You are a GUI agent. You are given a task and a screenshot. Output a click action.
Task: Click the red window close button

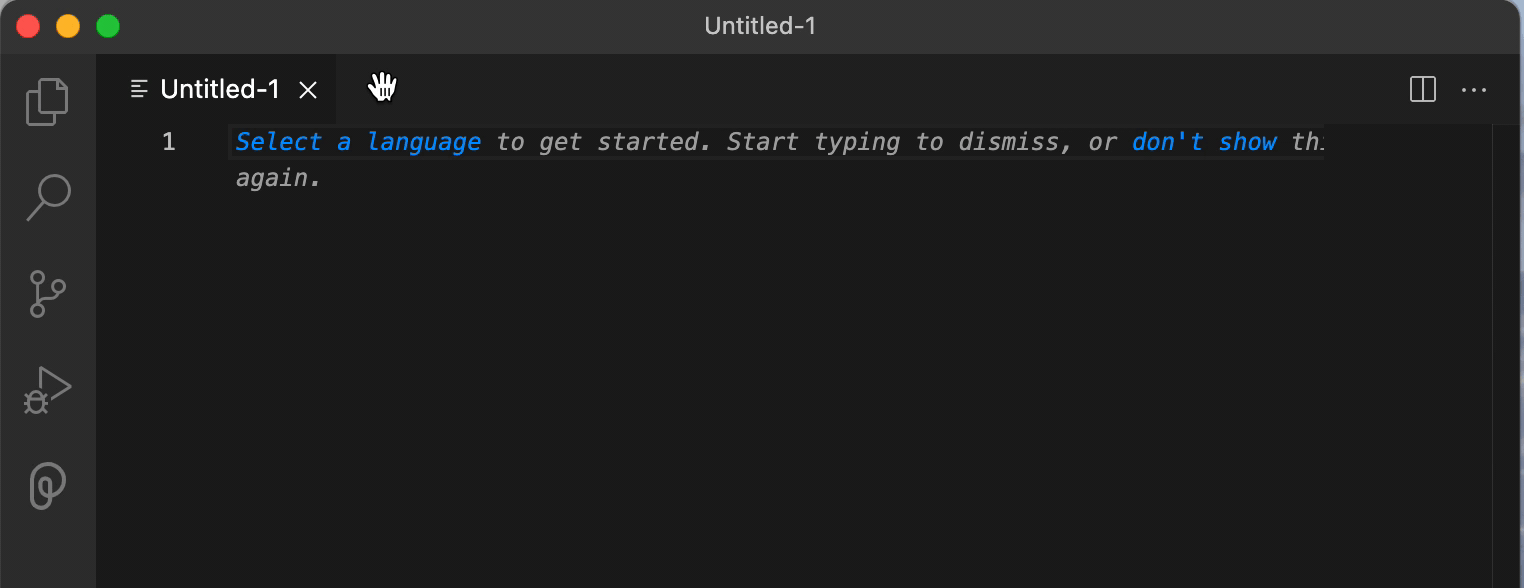coord(28,26)
